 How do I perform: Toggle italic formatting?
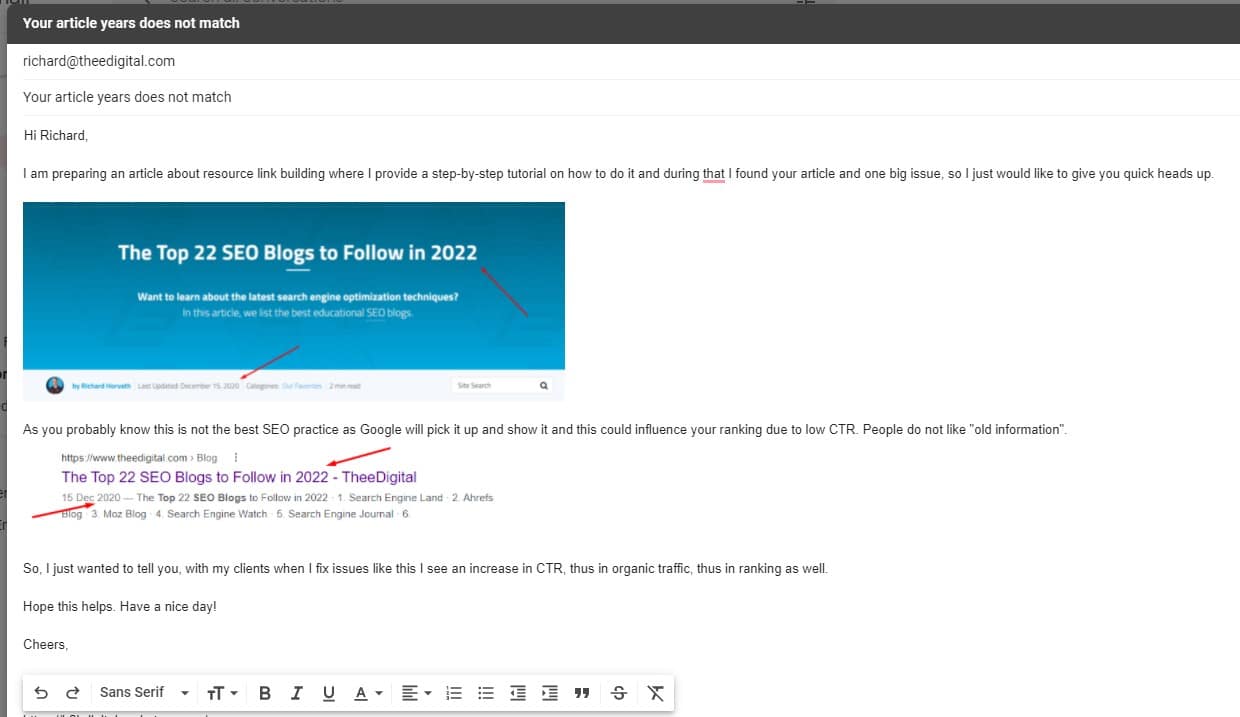[296, 692]
